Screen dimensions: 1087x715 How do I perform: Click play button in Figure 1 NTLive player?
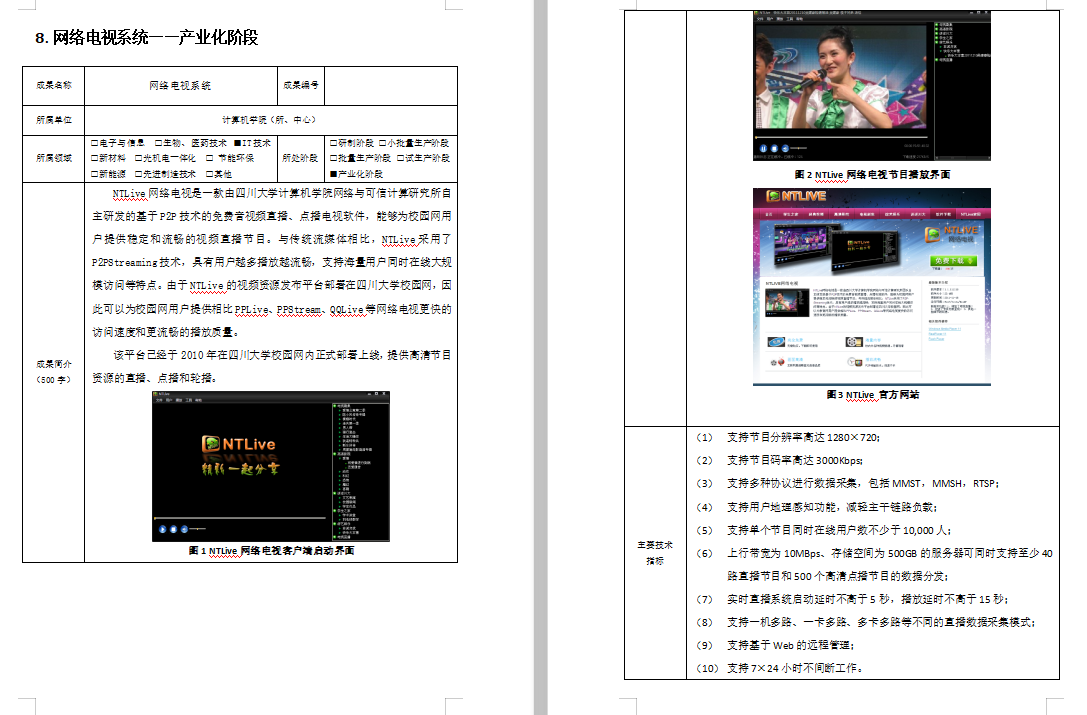tap(160, 528)
